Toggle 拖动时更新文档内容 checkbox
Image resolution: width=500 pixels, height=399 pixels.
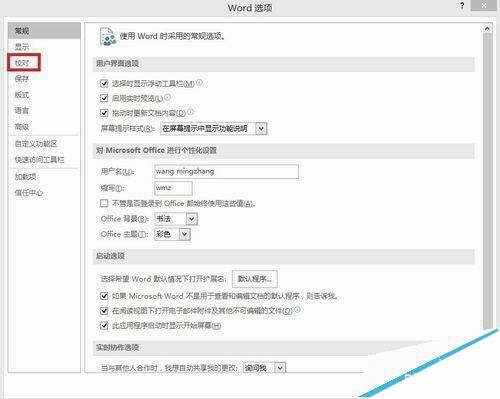104,113
